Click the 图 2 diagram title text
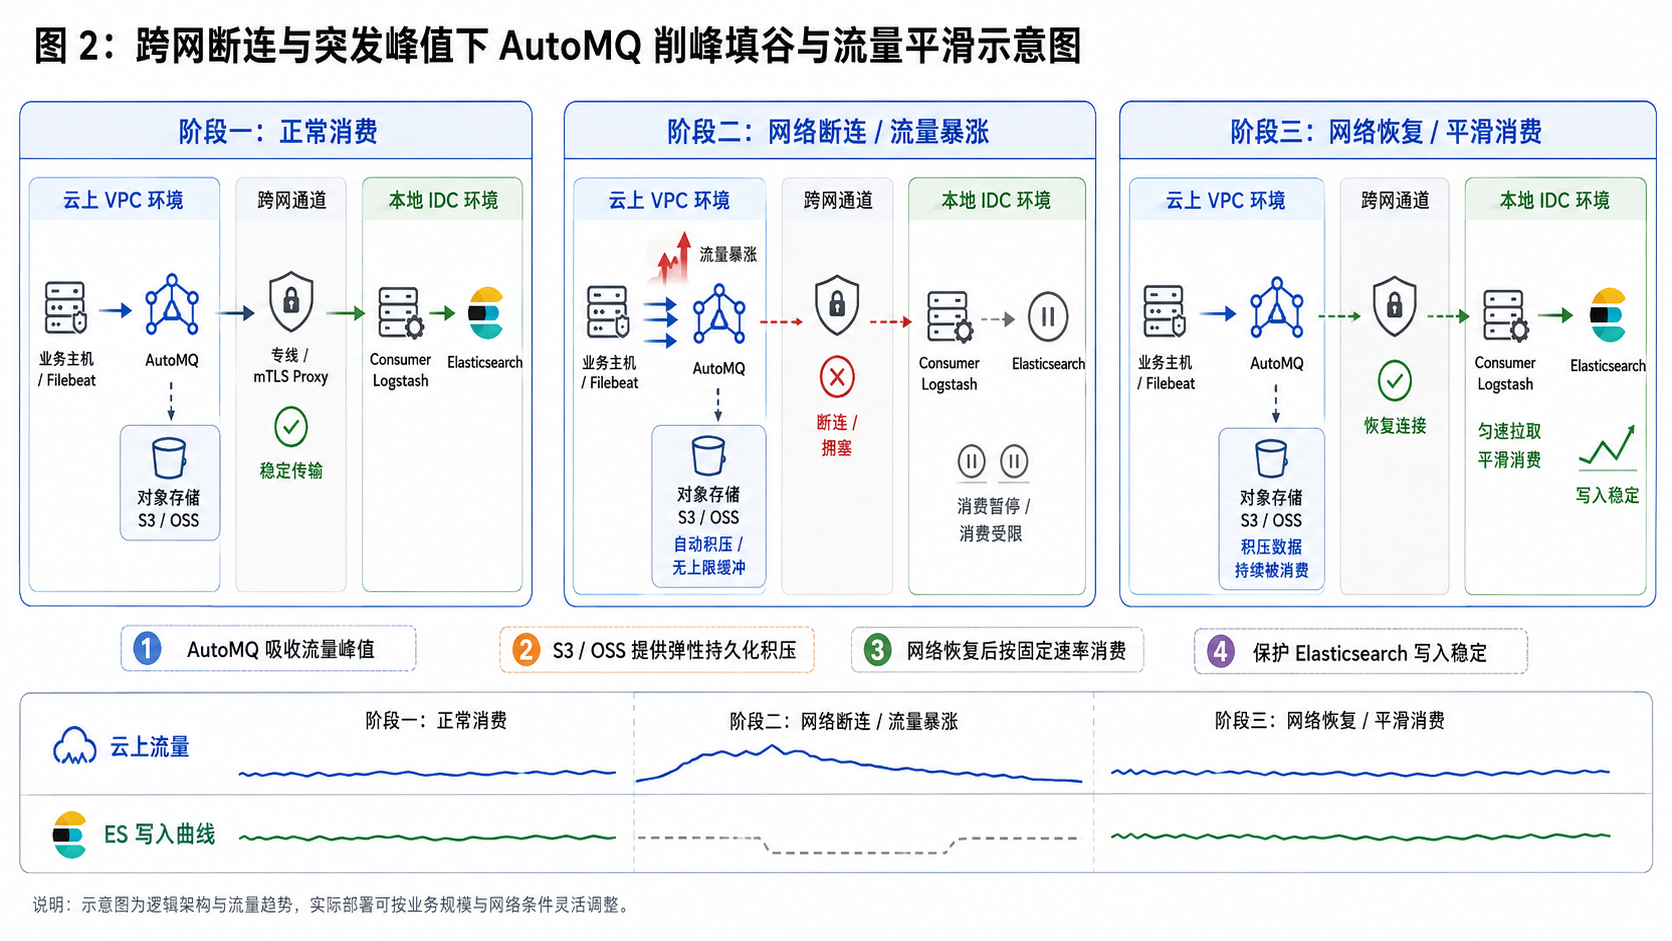This screenshot has height=941, width=1672. click(557, 46)
